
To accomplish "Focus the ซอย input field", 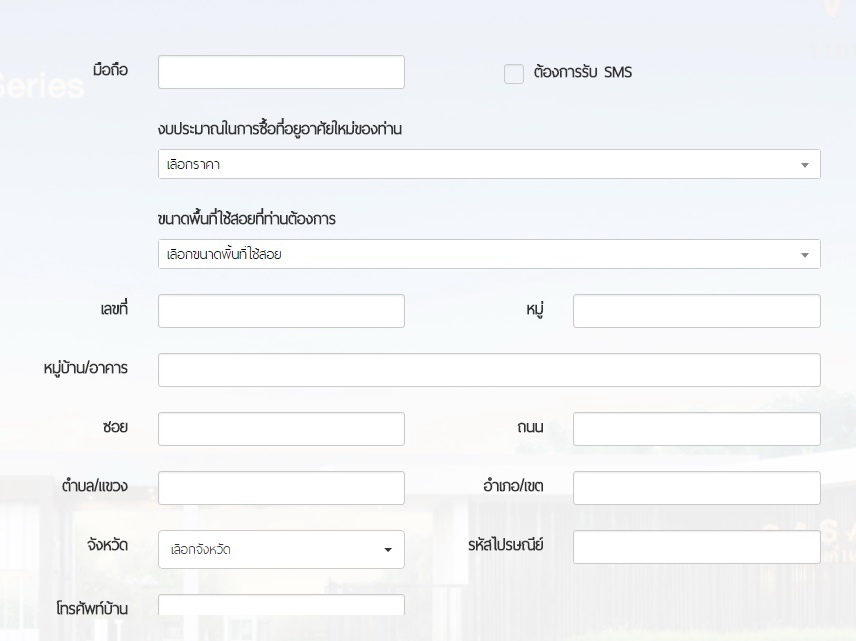I will click(x=281, y=429).
